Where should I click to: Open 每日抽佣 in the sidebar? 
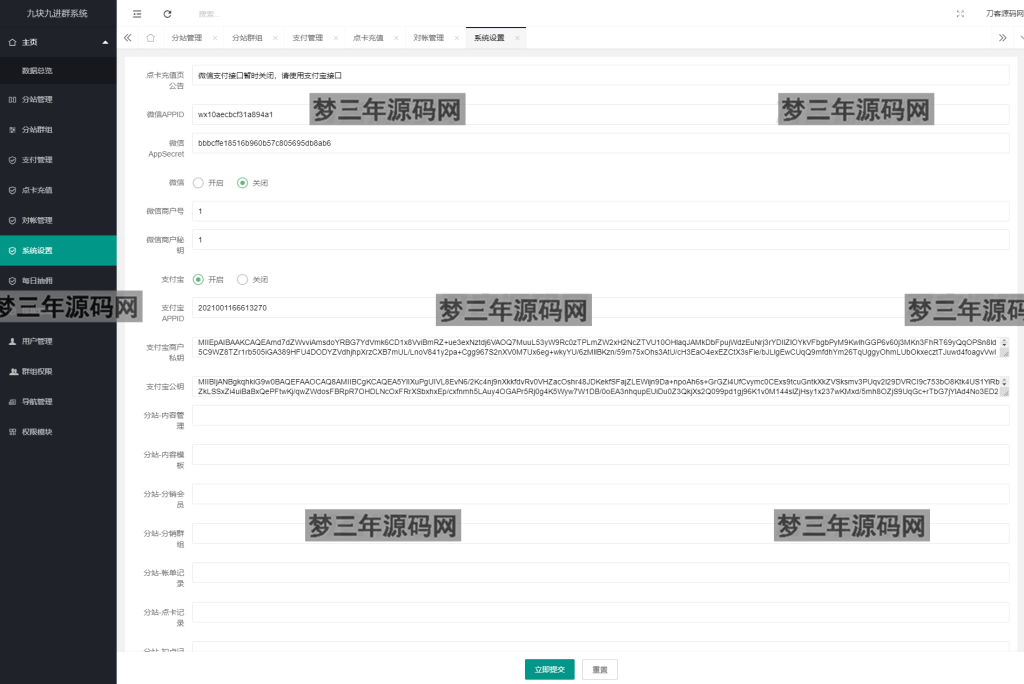(58, 281)
